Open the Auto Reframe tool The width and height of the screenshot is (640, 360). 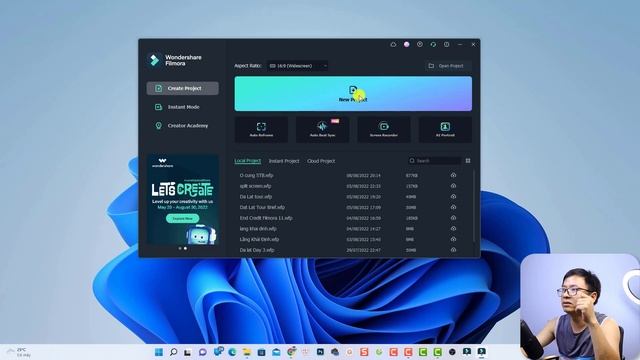pos(261,129)
